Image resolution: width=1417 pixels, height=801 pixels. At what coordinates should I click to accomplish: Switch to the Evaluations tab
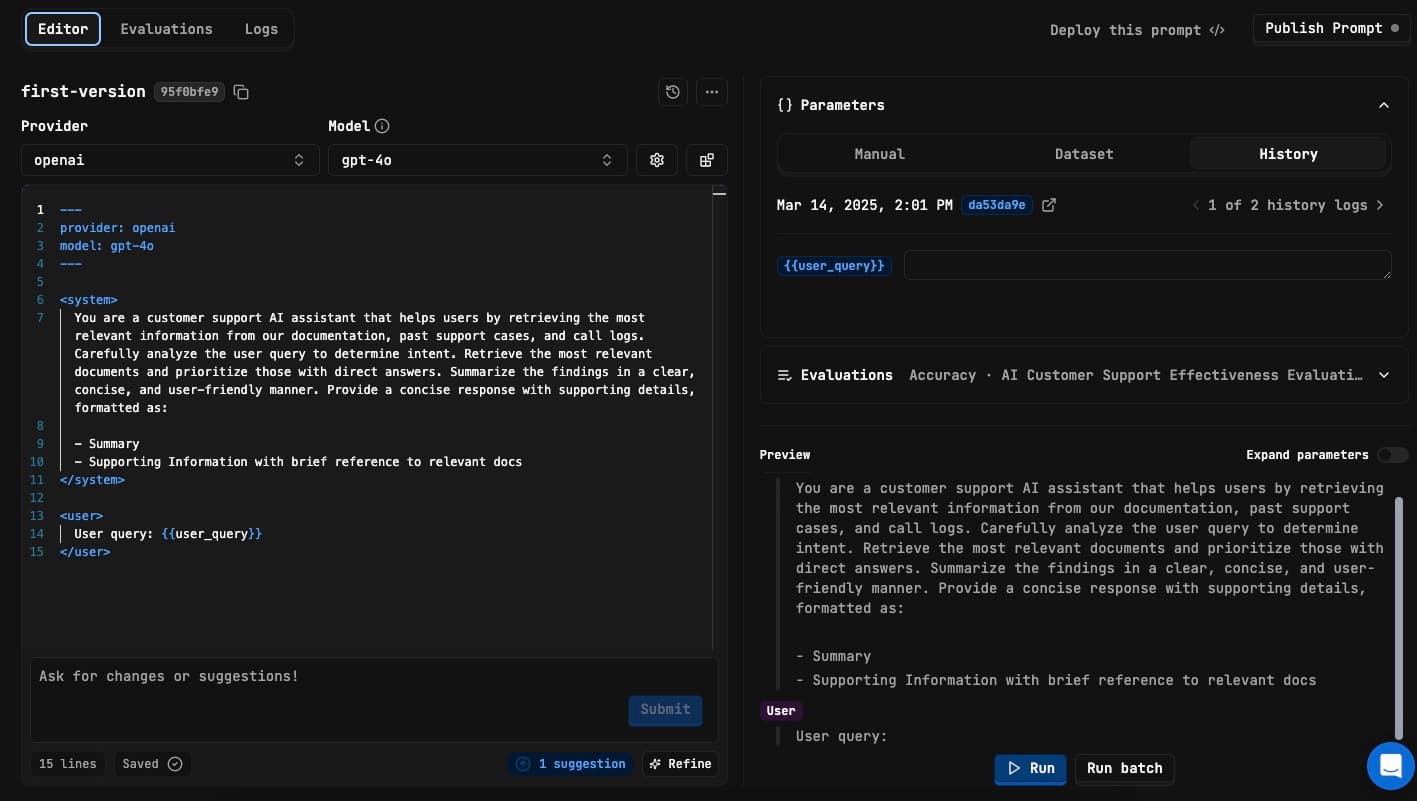(166, 29)
